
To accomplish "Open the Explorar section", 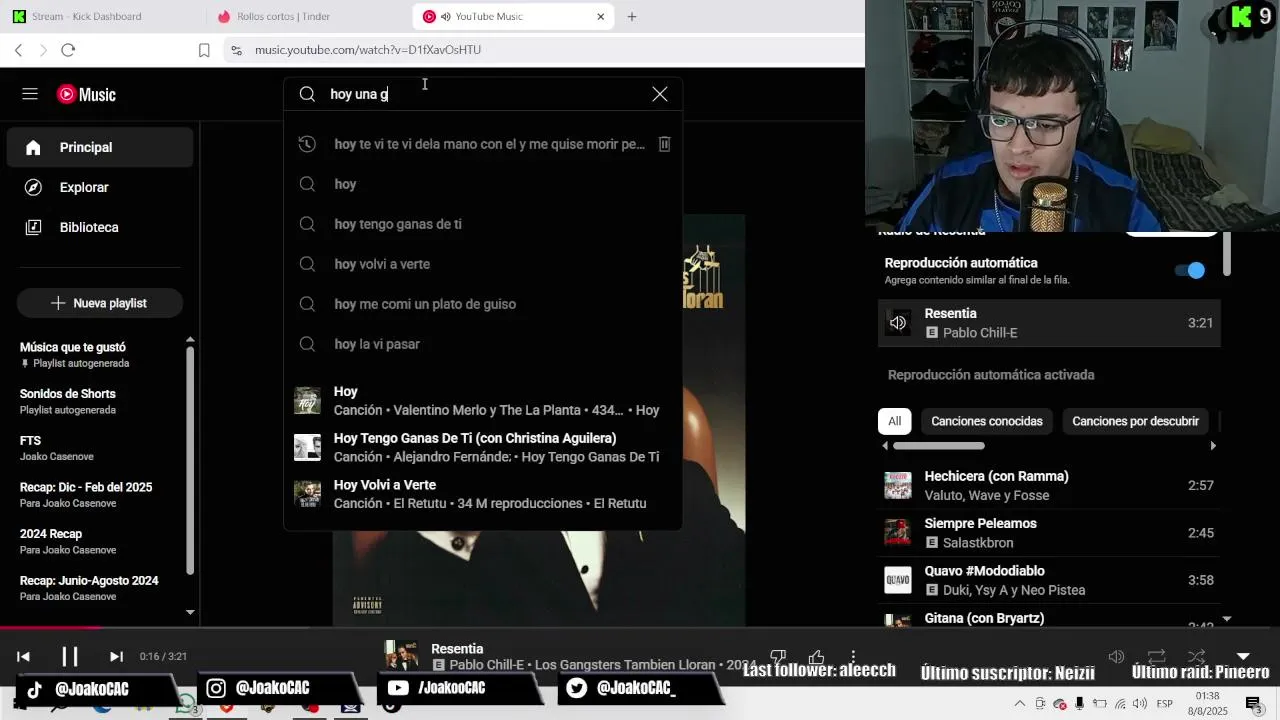I will tap(100, 187).
